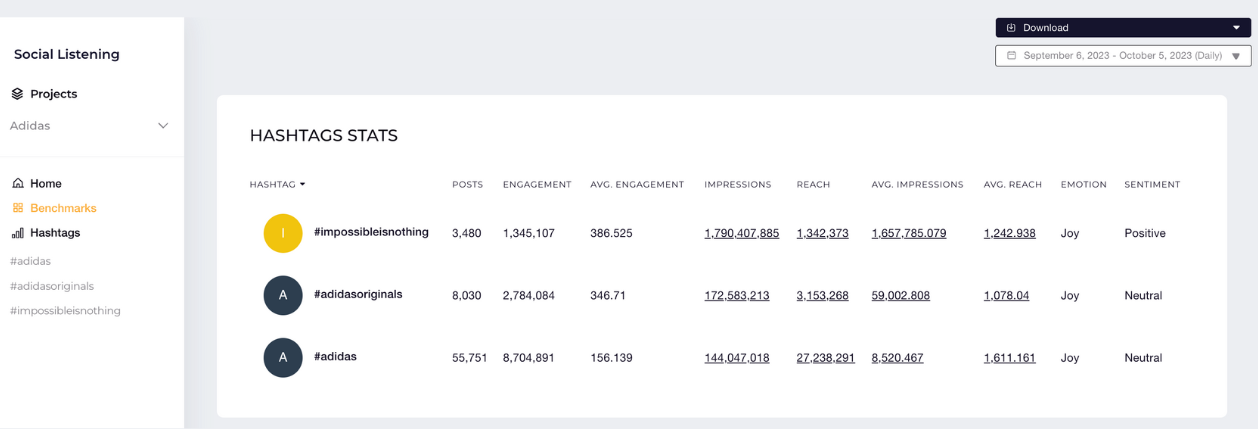Viewport: 1258px width, 429px height.
Task: Click the Hashtags bar chart icon
Action: tap(17, 233)
